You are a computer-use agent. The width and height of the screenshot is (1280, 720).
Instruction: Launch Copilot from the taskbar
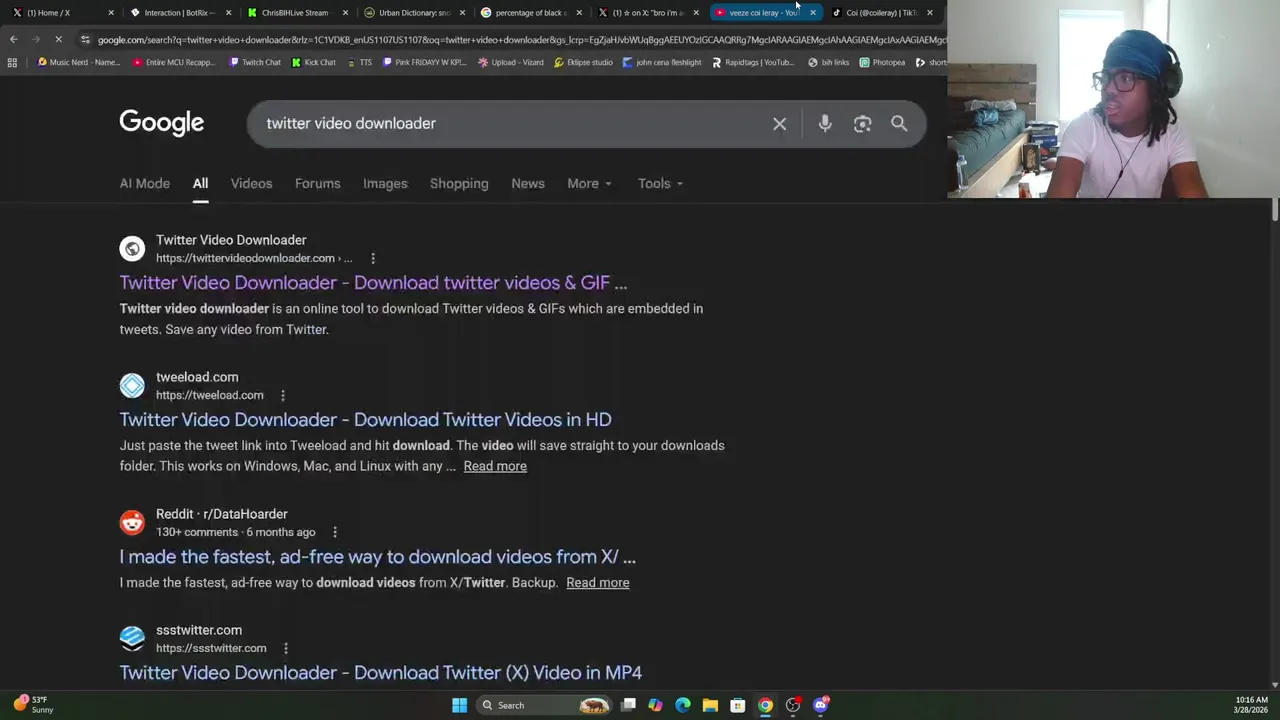[x=655, y=705]
